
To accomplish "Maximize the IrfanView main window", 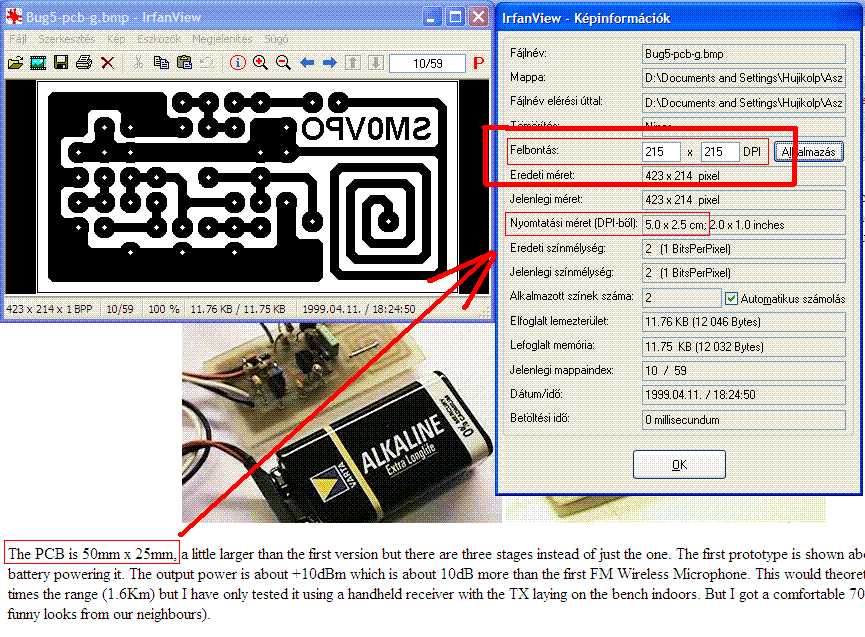I will point(455,17).
